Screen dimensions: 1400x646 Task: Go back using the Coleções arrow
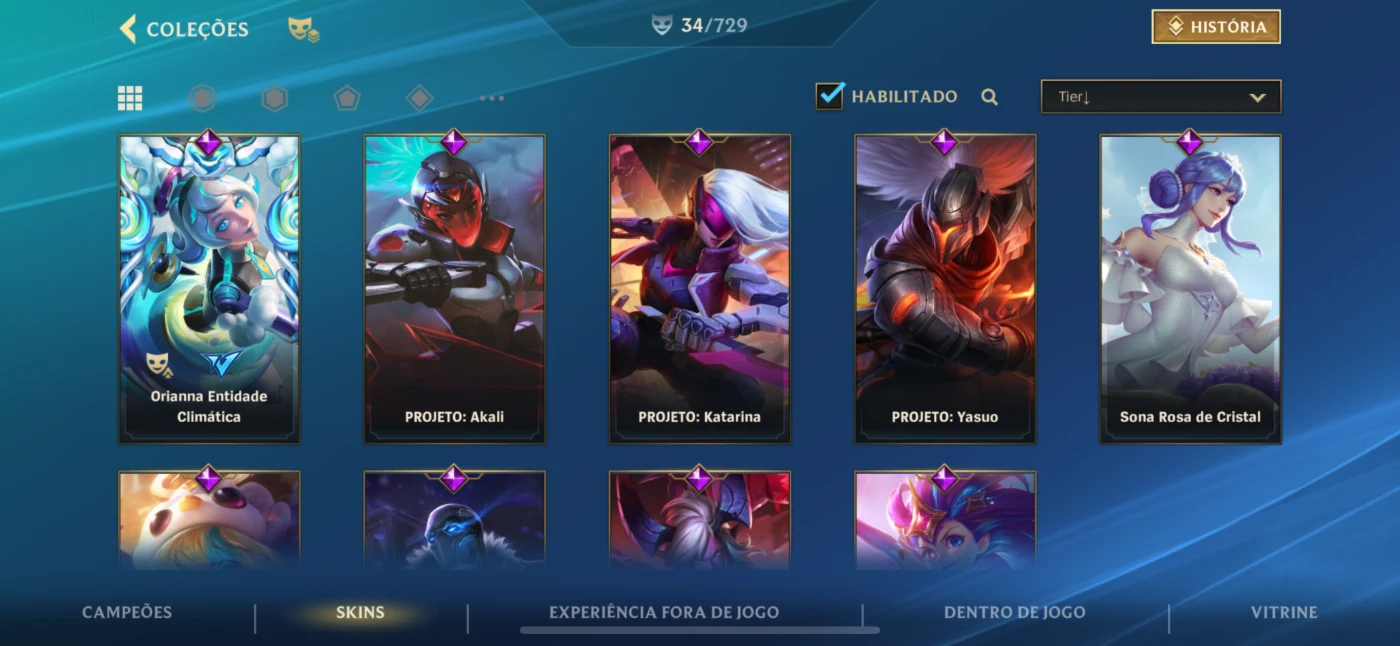point(128,29)
